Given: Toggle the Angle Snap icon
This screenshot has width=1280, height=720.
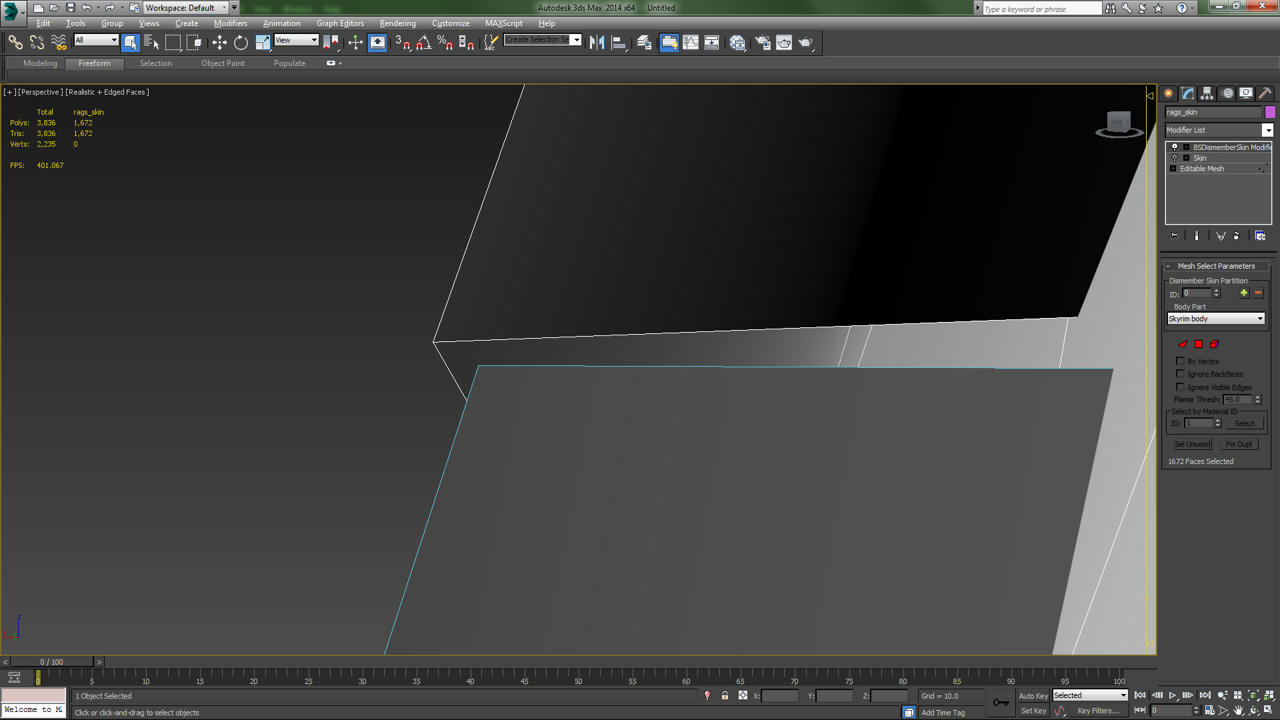Looking at the screenshot, I should (423, 42).
